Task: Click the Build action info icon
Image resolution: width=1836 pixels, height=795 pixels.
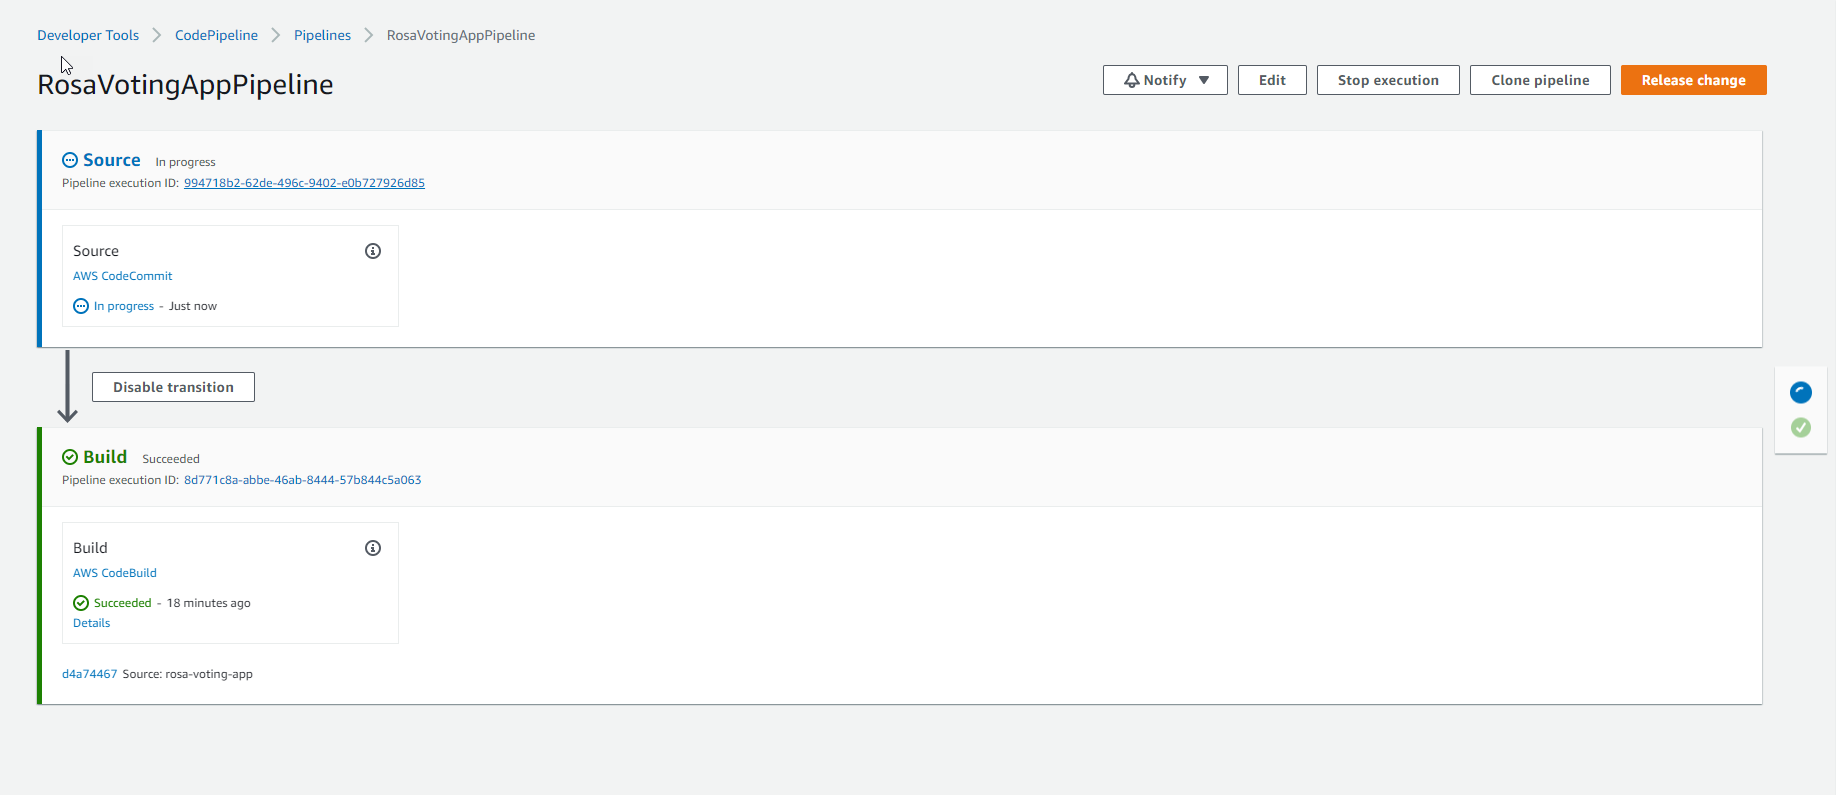Action: click(x=373, y=548)
